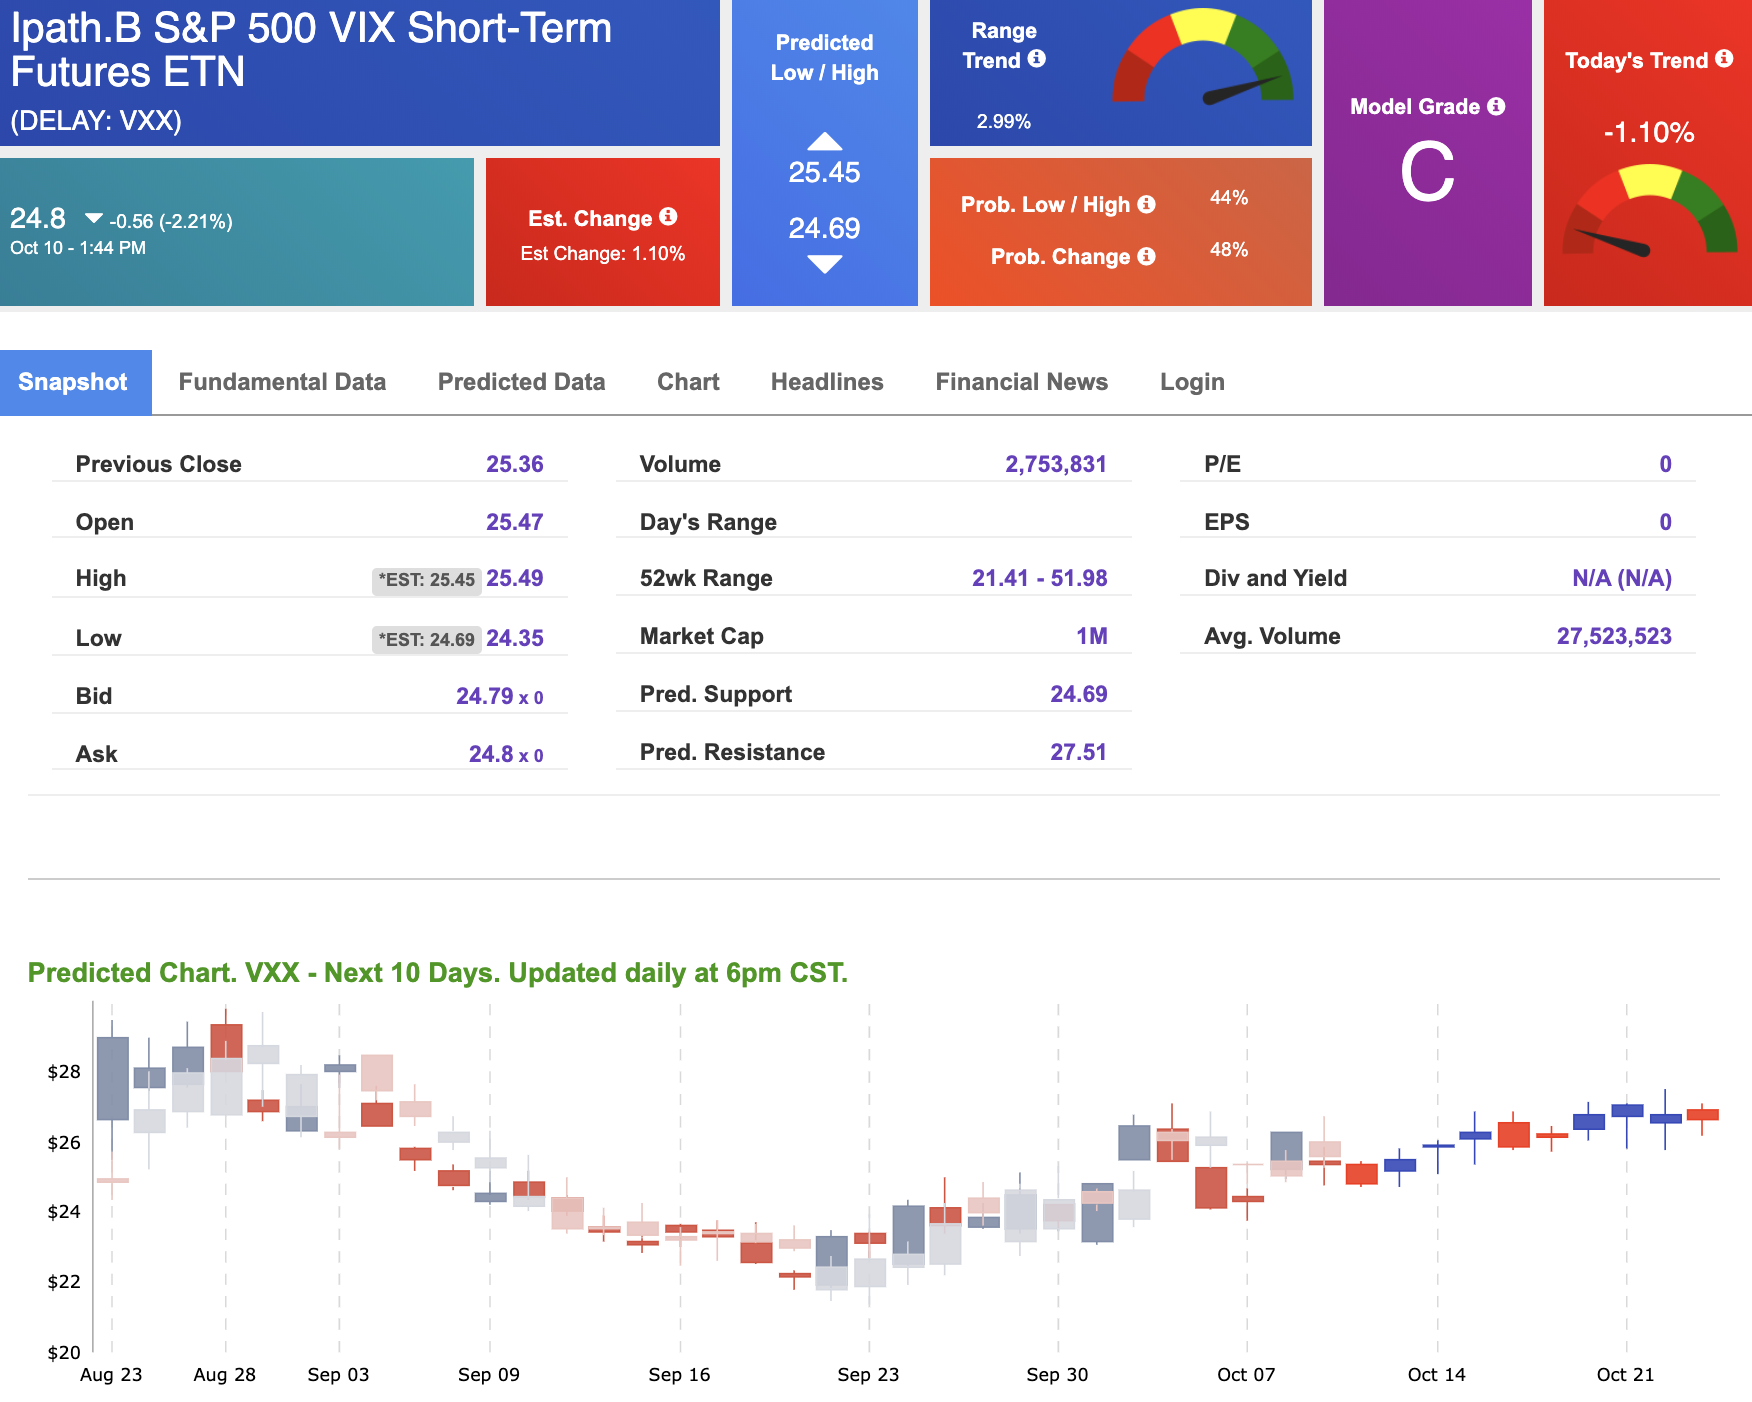1752x1402 pixels.
Task: Click the Est. Change info icon
Action: pos(669,217)
